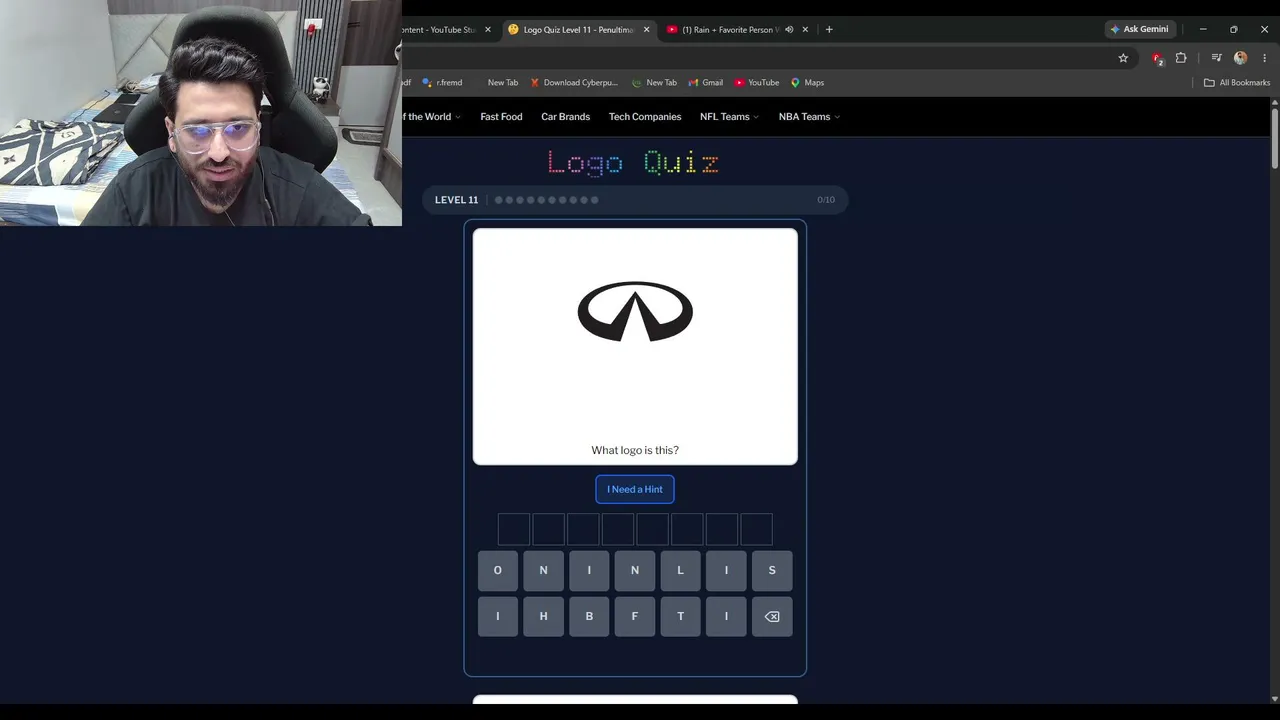
Task: Click the 0/10 score counter
Action: (x=826, y=200)
